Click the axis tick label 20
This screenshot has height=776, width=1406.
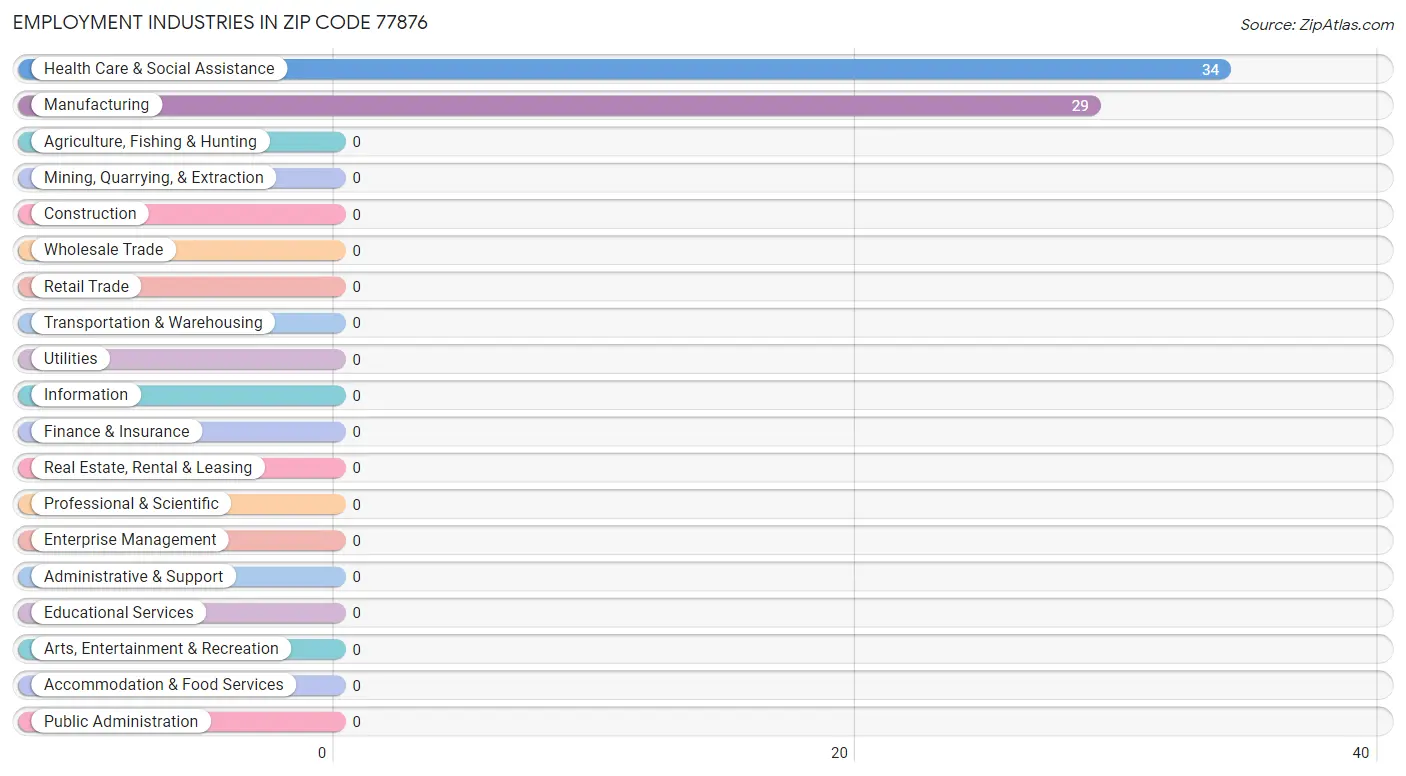(840, 753)
